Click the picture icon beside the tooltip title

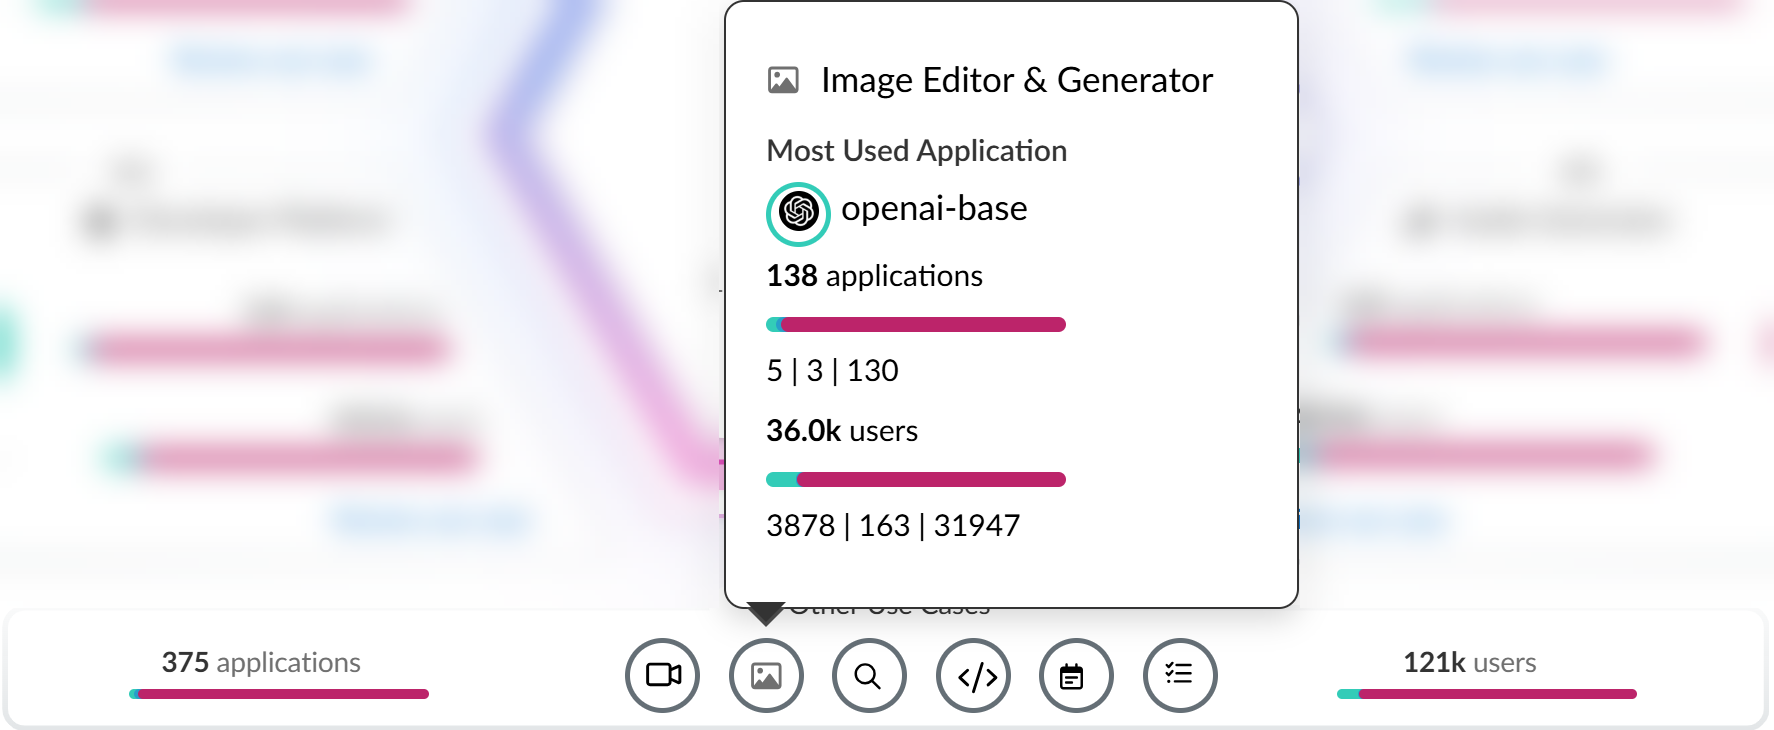[x=783, y=80]
